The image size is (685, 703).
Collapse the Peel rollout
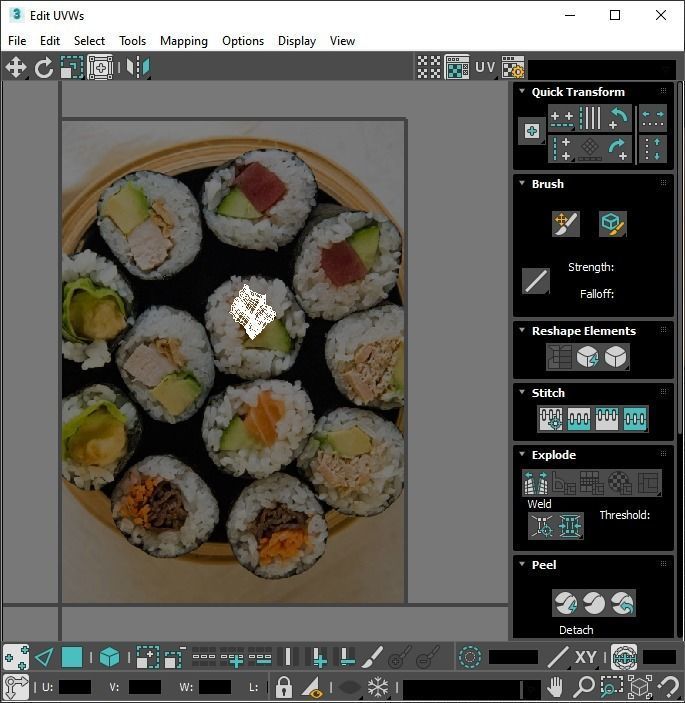click(x=522, y=564)
